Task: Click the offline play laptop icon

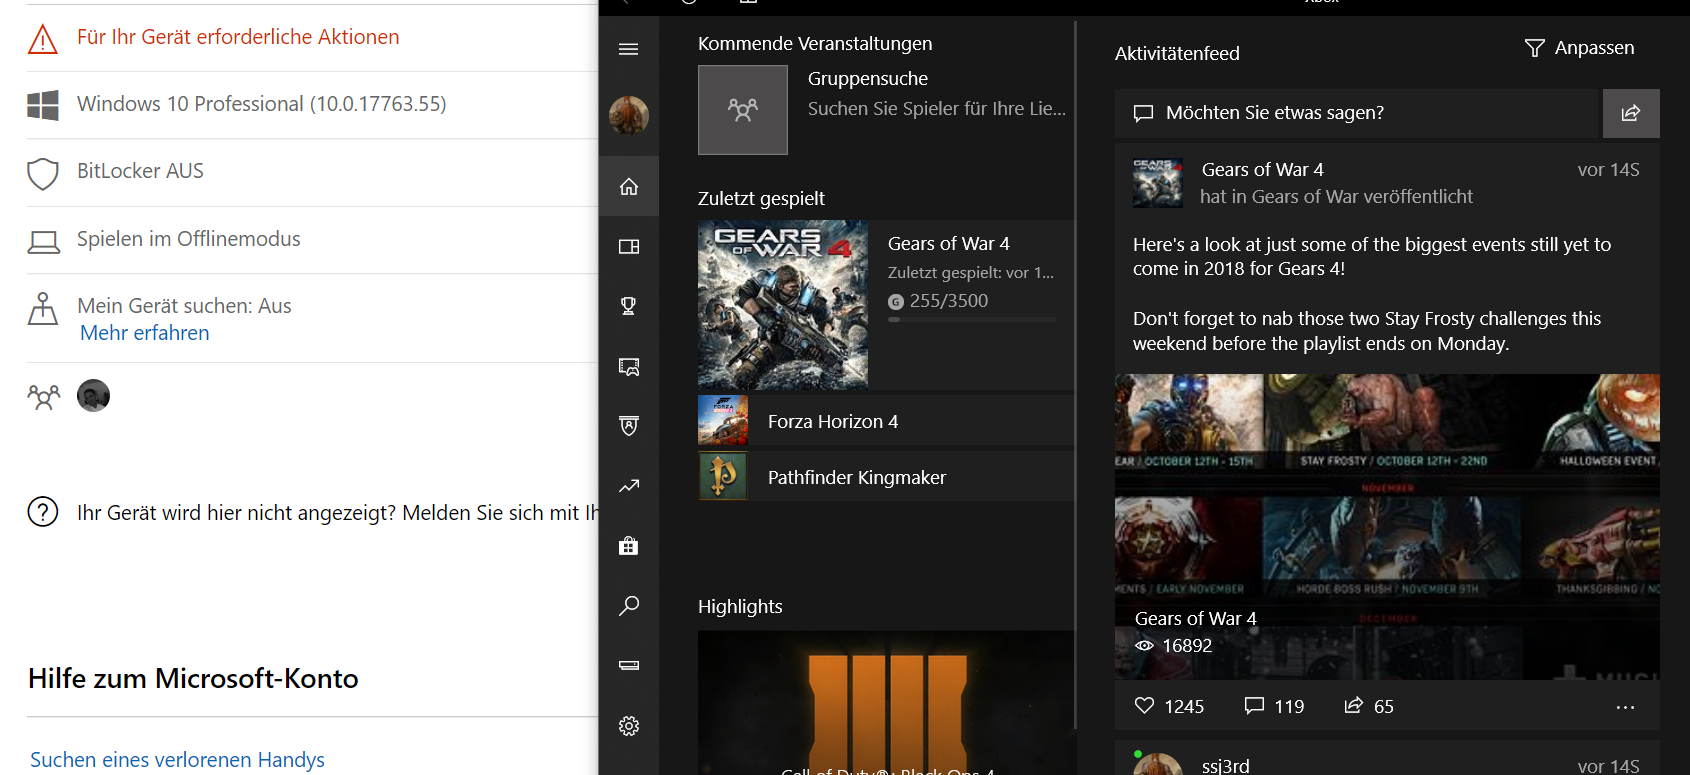Action: coord(43,241)
